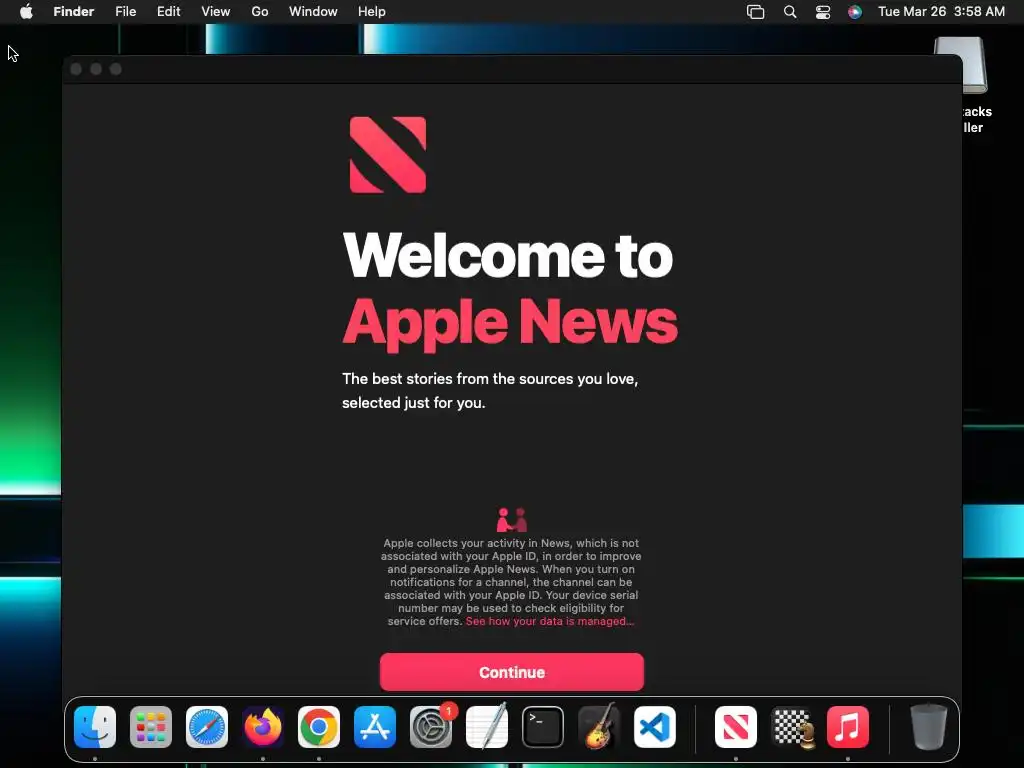Open the File menu
This screenshot has width=1024, height=768.
click(x=125, y=12)
